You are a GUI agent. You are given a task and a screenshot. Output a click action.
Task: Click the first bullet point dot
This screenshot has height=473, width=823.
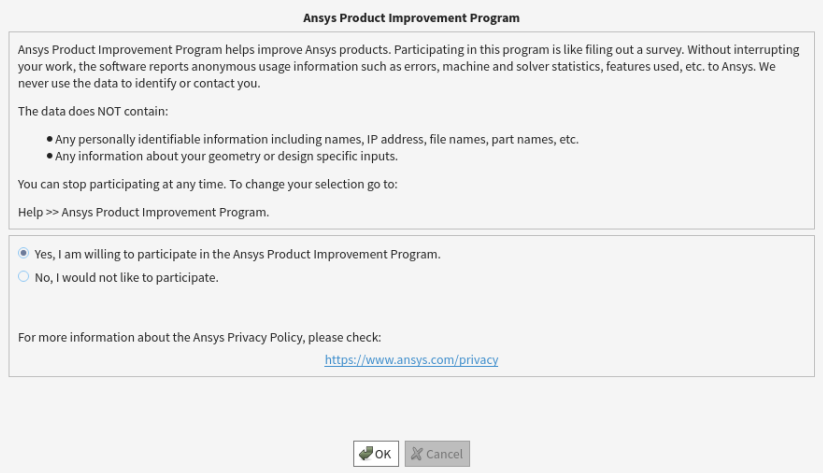[49, 139]
